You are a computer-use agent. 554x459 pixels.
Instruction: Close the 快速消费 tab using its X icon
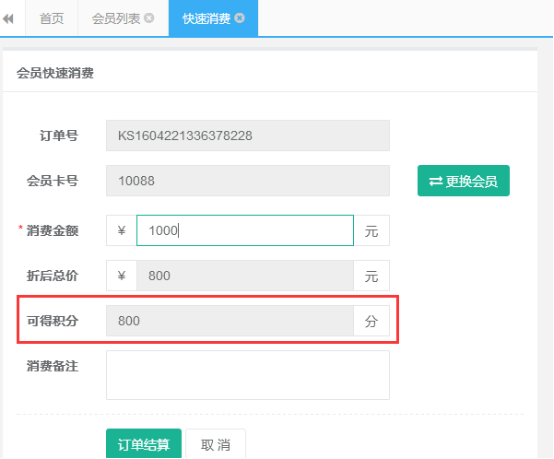pyautogui.click(x=240, y=18)
